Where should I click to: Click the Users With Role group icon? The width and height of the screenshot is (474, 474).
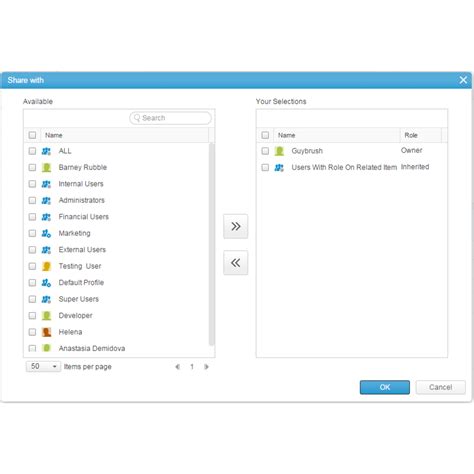coord(279,167)
